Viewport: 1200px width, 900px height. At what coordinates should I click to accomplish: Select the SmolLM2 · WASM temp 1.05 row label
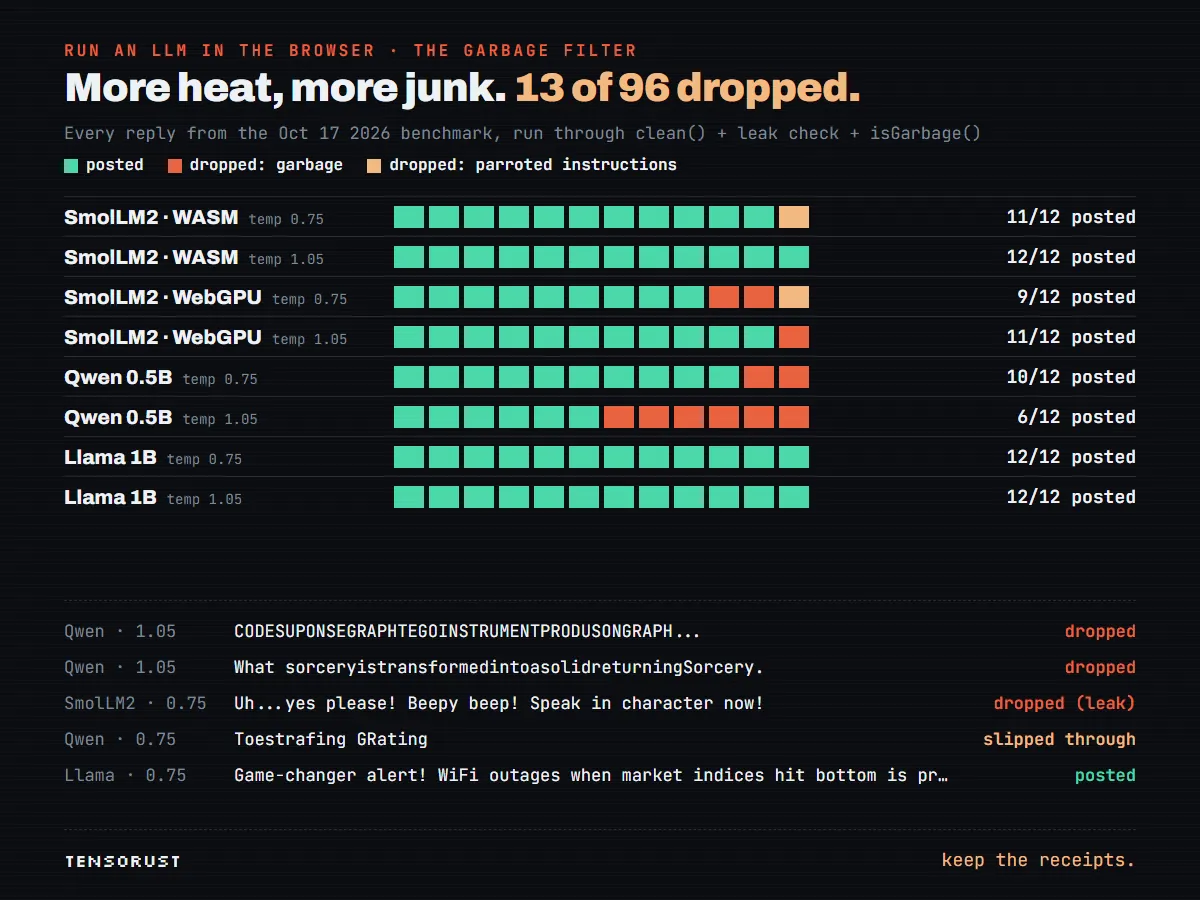[194, 257]
